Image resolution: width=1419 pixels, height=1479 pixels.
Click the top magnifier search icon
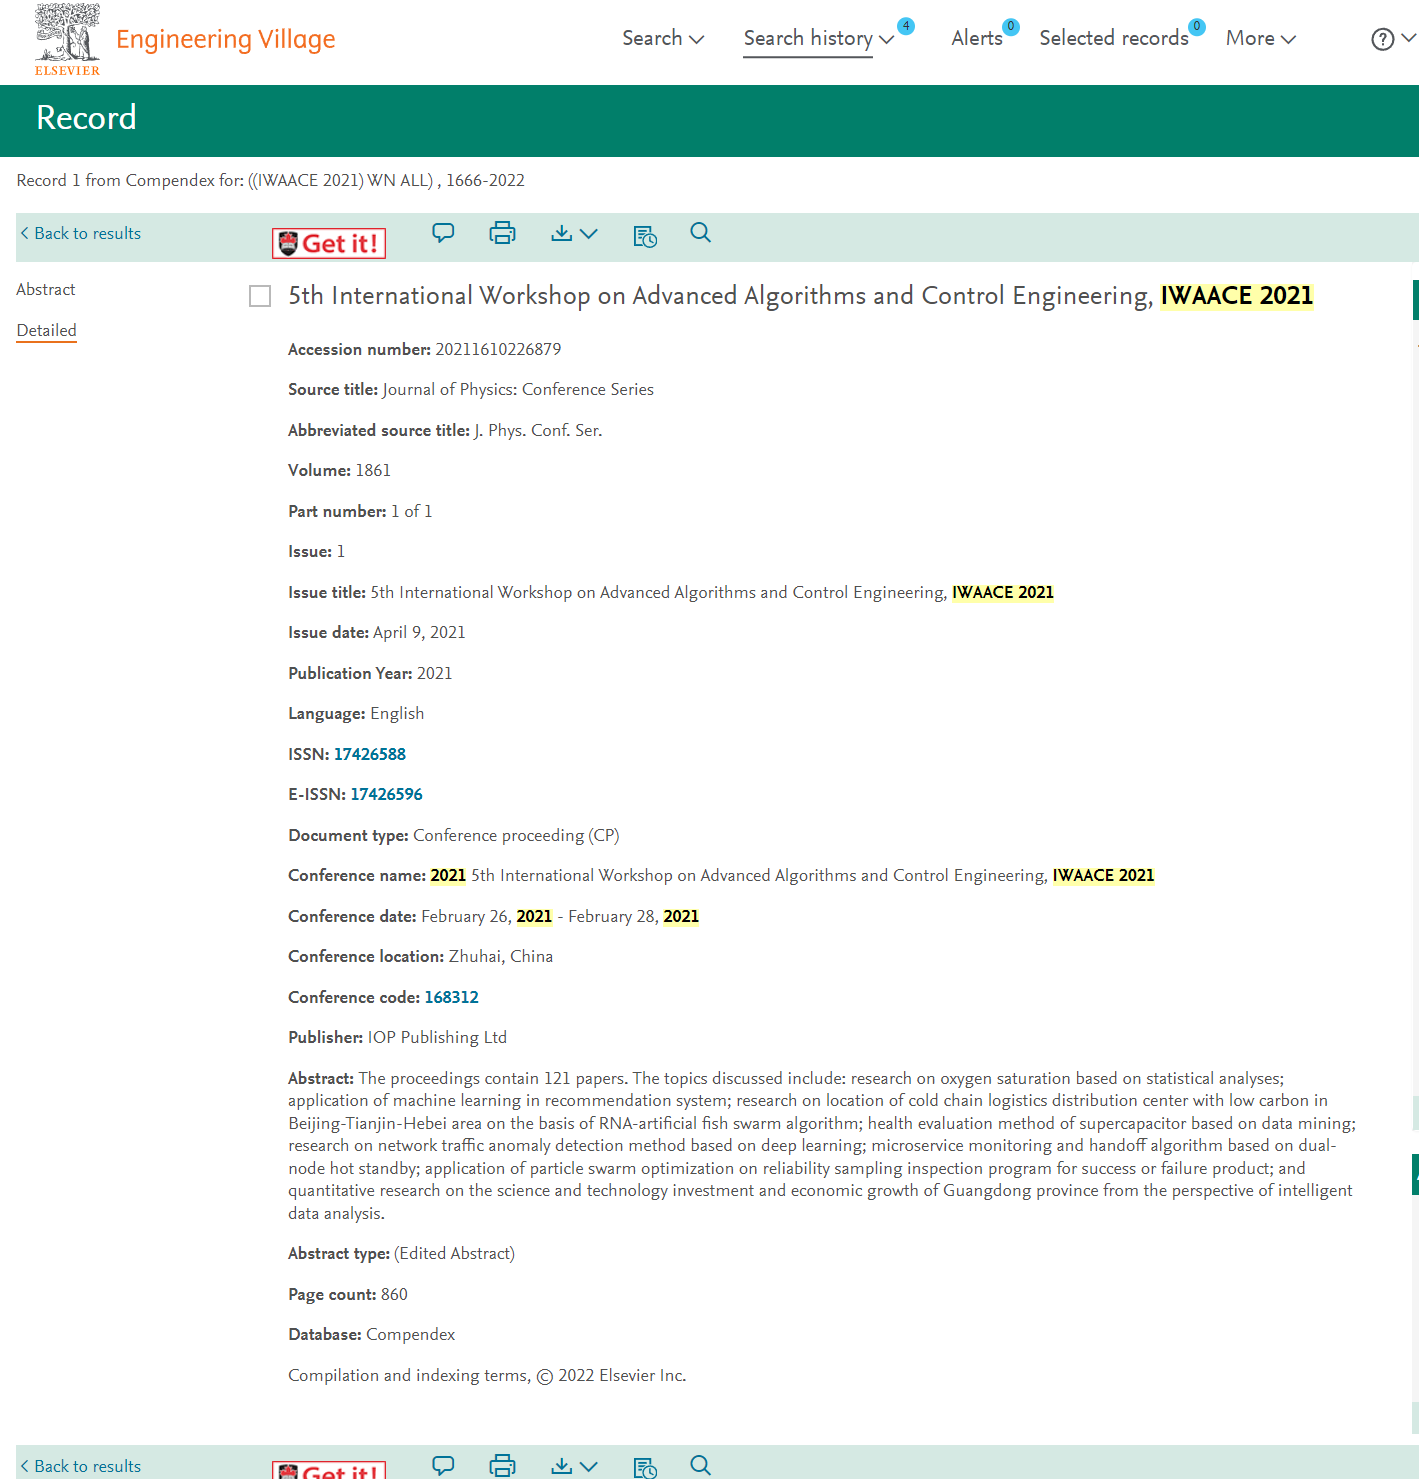coord(700,233)
